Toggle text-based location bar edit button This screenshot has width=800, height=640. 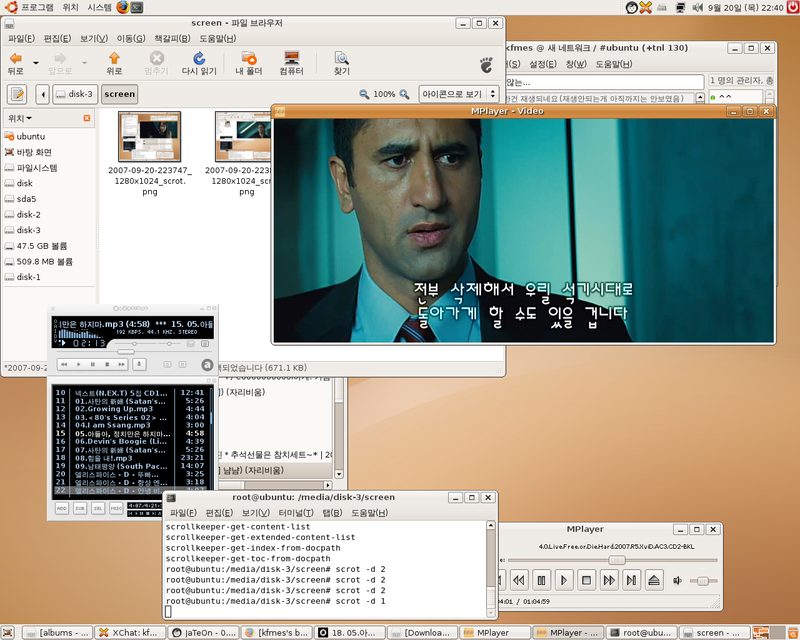[17, 94]
